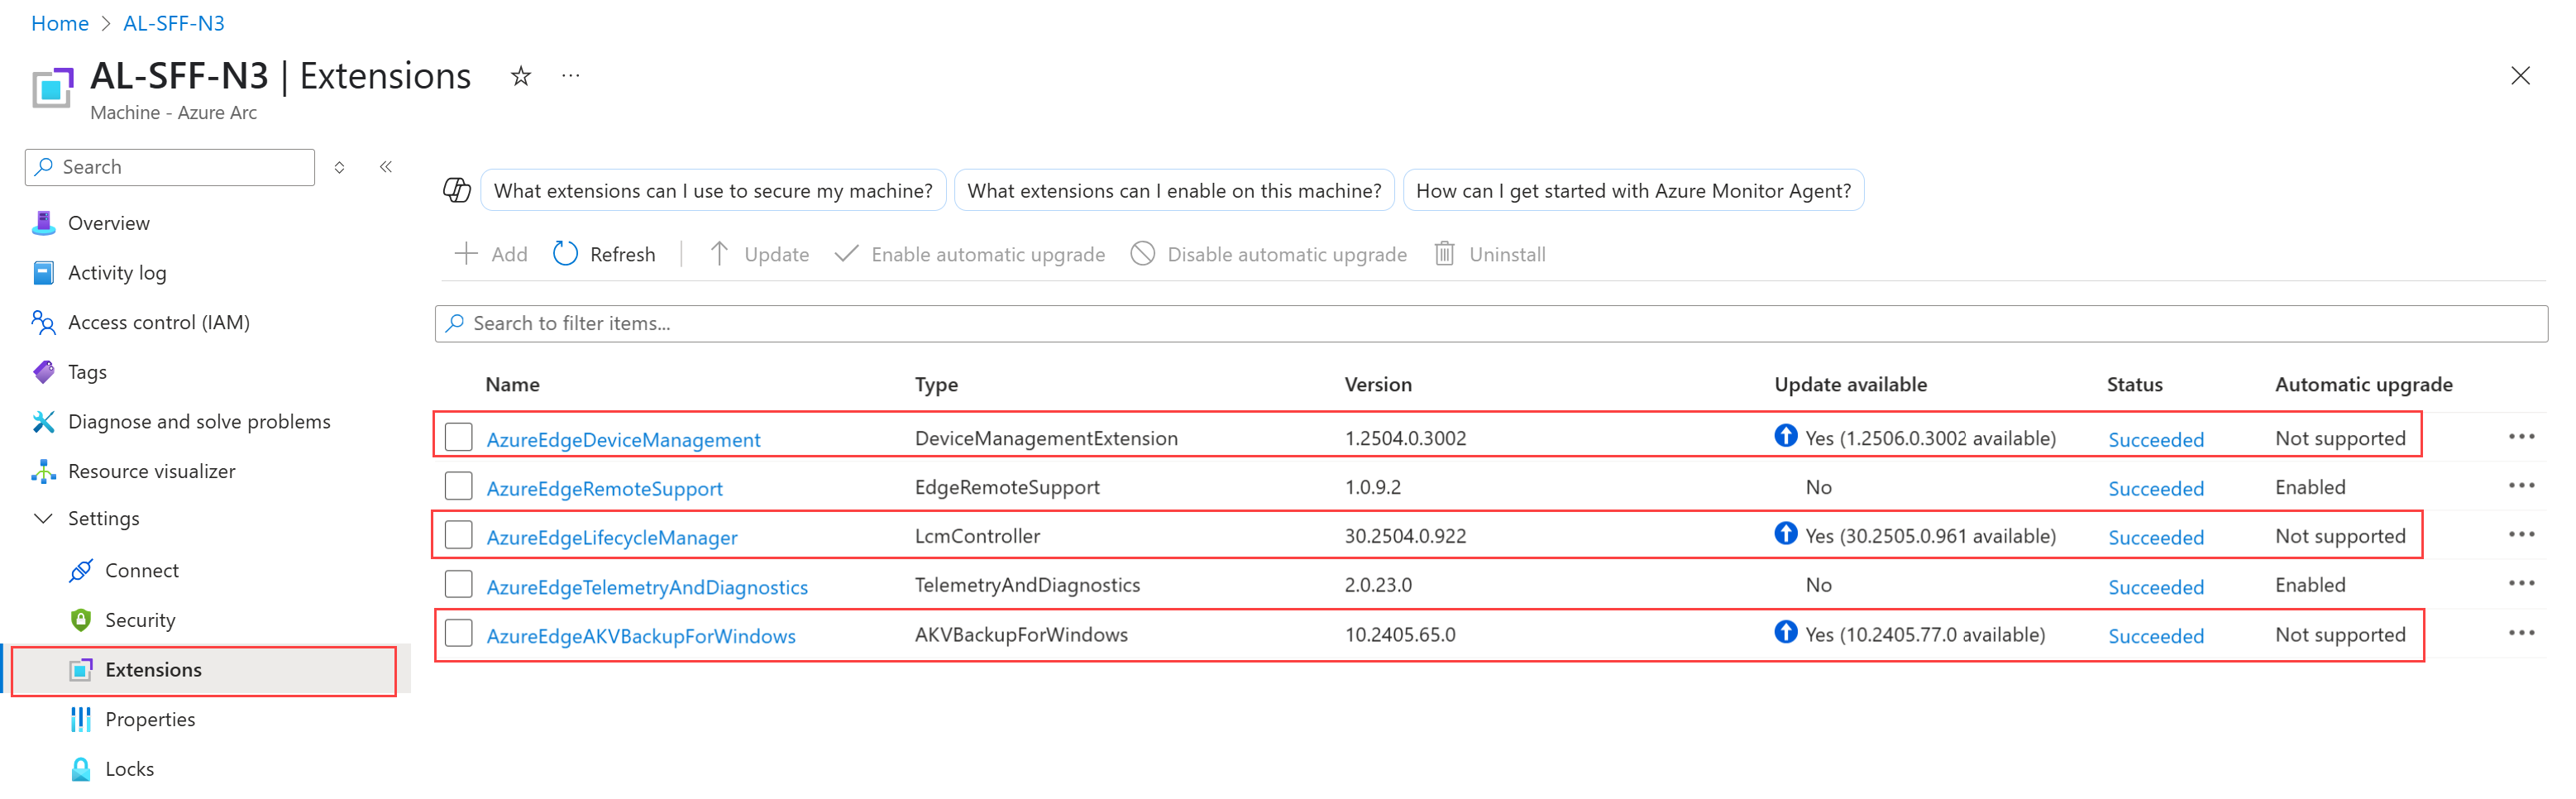
Task: Open the Resource visualizer icon item
Action: (x=44, y=471)
